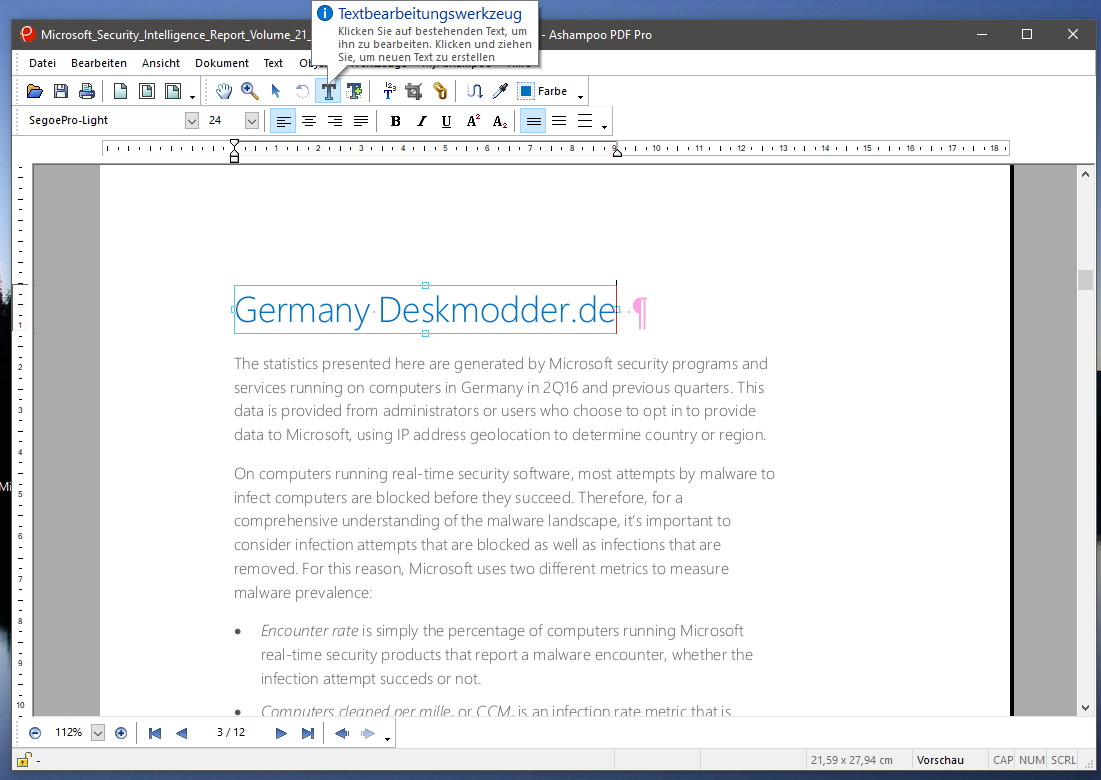The width and height of the screenshot is (1101, 780).
Task: Select the Crop tool
Action: tap(414, 91)
